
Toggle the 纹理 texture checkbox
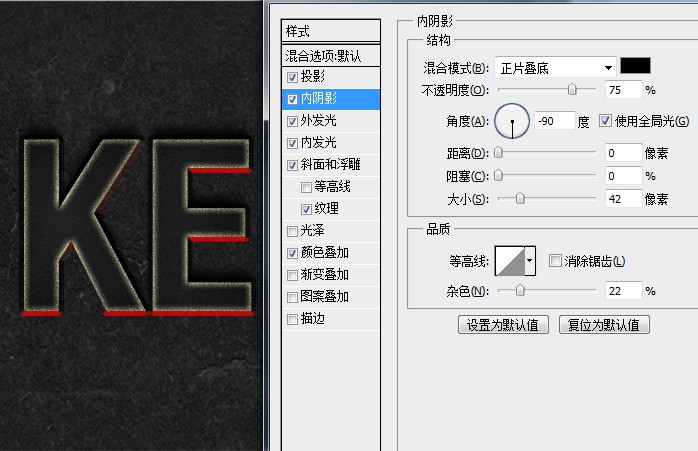tap(306, 209)
